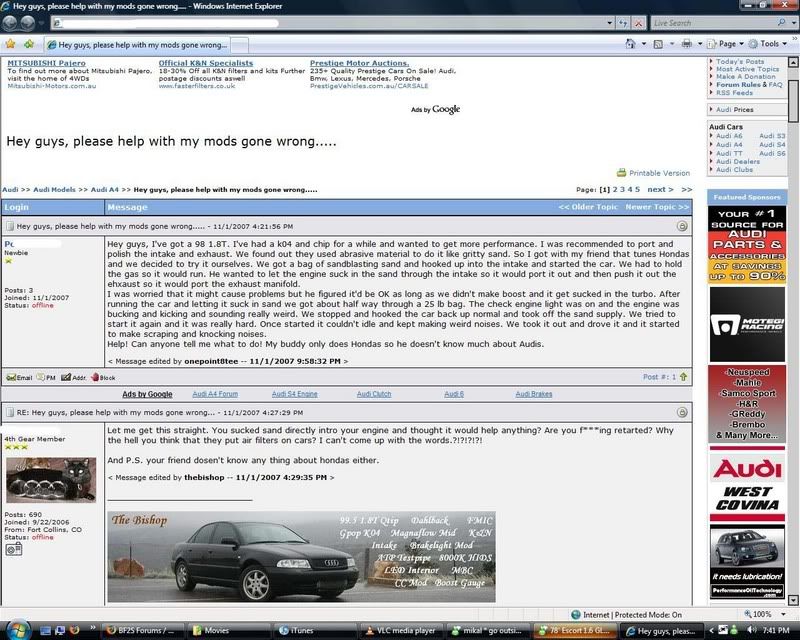Click the browser Back arrow button
The image size is (800, 640).
click(x=10, y=23)
